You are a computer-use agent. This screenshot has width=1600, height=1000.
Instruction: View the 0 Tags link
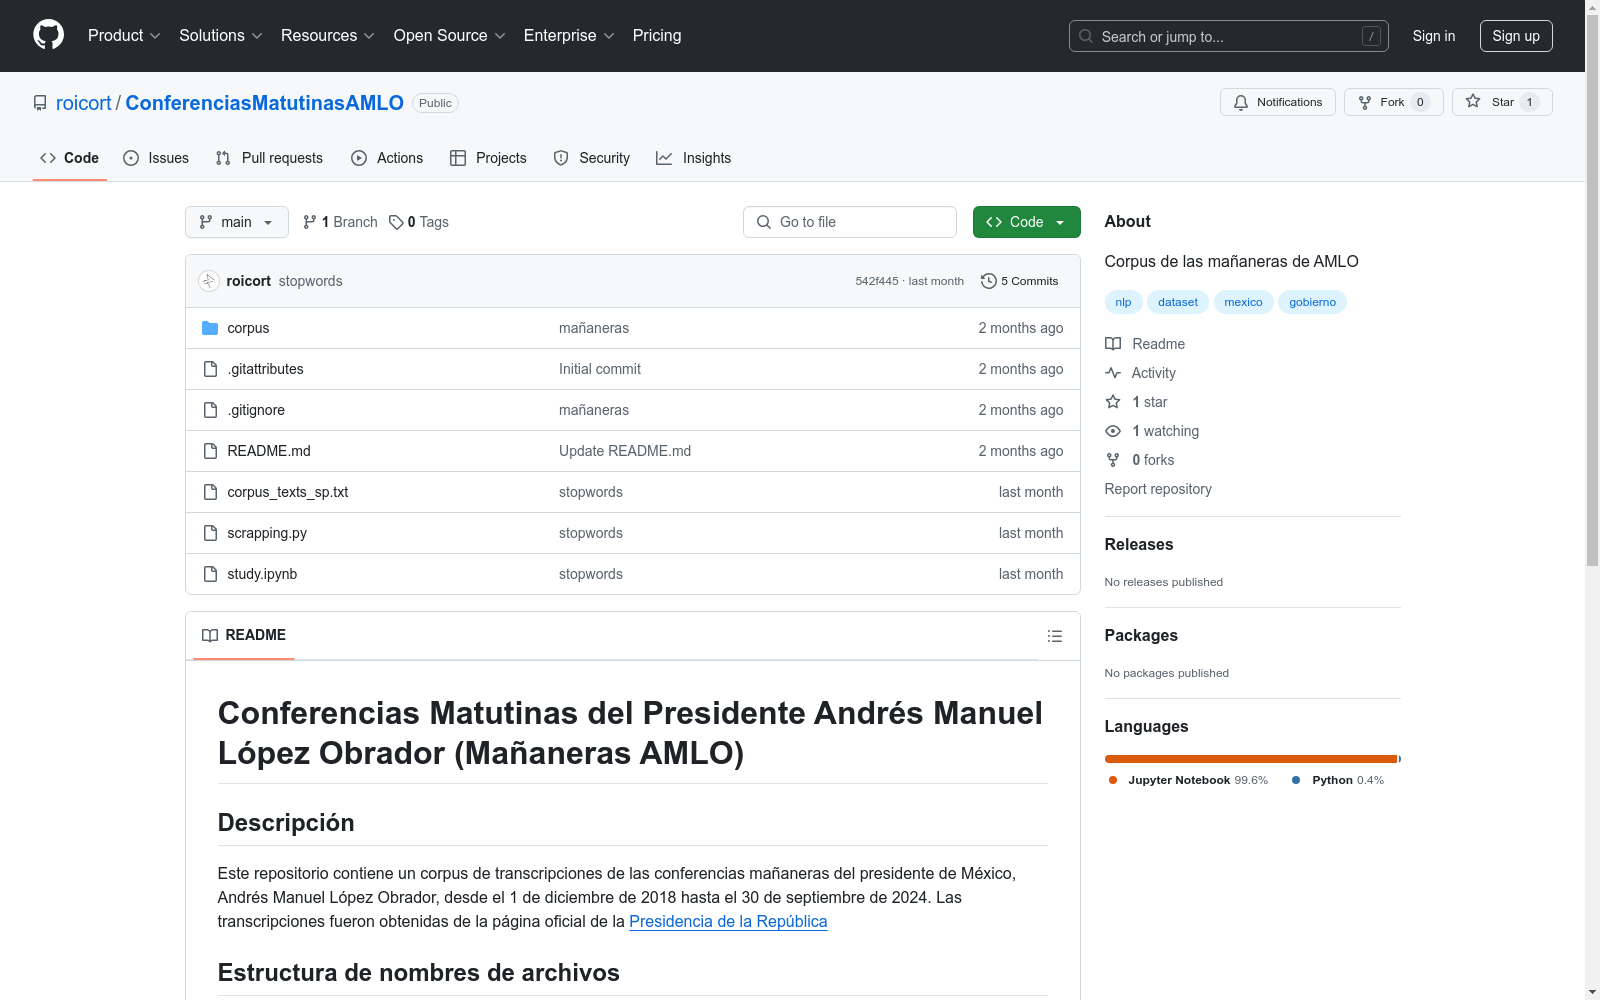click(419, 222)
